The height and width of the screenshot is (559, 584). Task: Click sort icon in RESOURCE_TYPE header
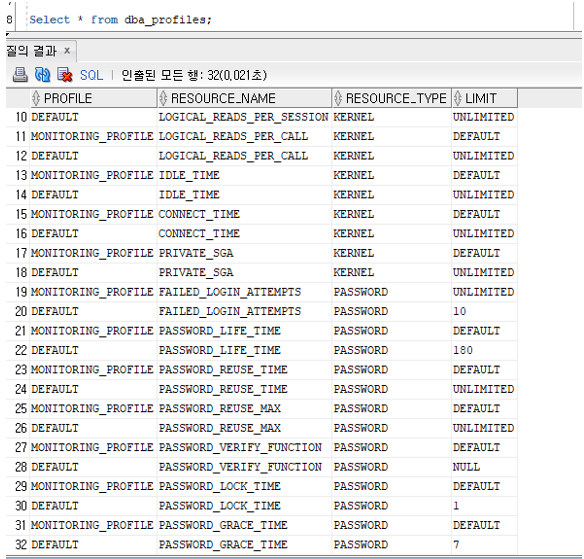[338, 98]
